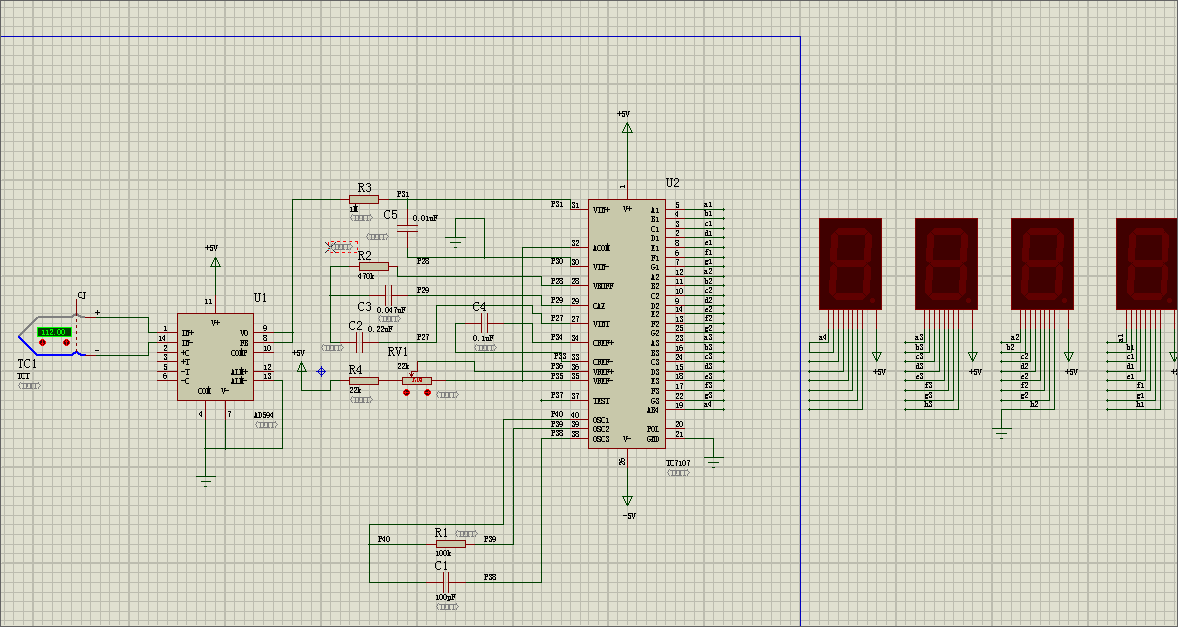The width and height of the screenshot is (1178, 627).
Task: Select the third seven-segment display from the left
Action: [1042, 264]
